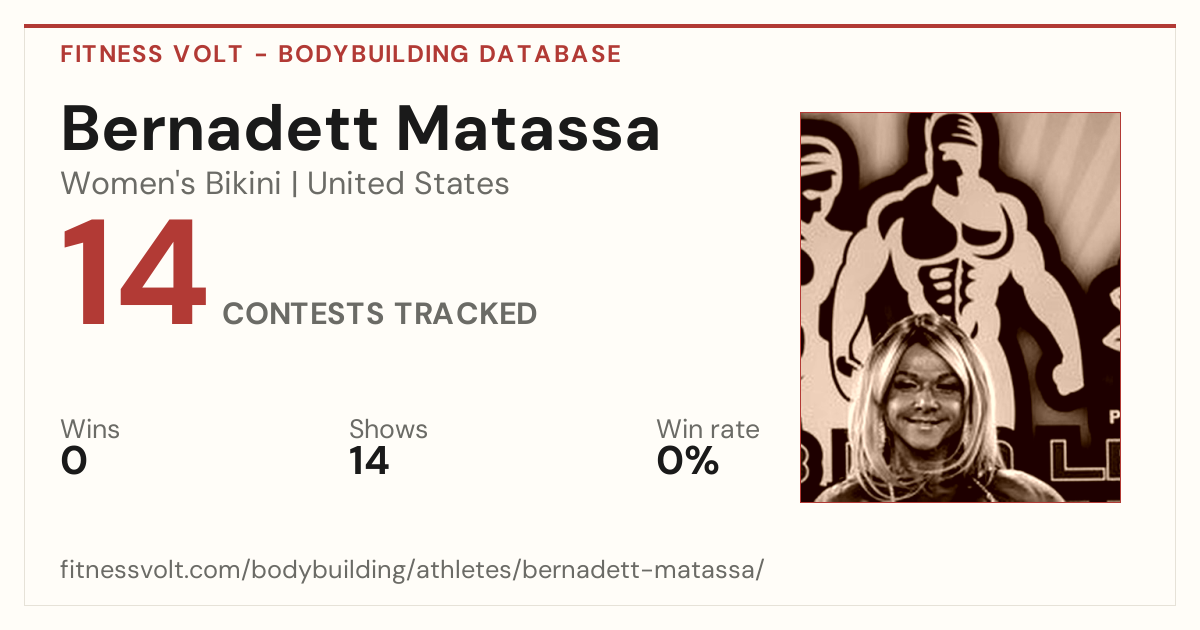Select the Win rate label
The width and height of the screenshot is (1200, 630).
pyautogui.click(x=708, y=430)
